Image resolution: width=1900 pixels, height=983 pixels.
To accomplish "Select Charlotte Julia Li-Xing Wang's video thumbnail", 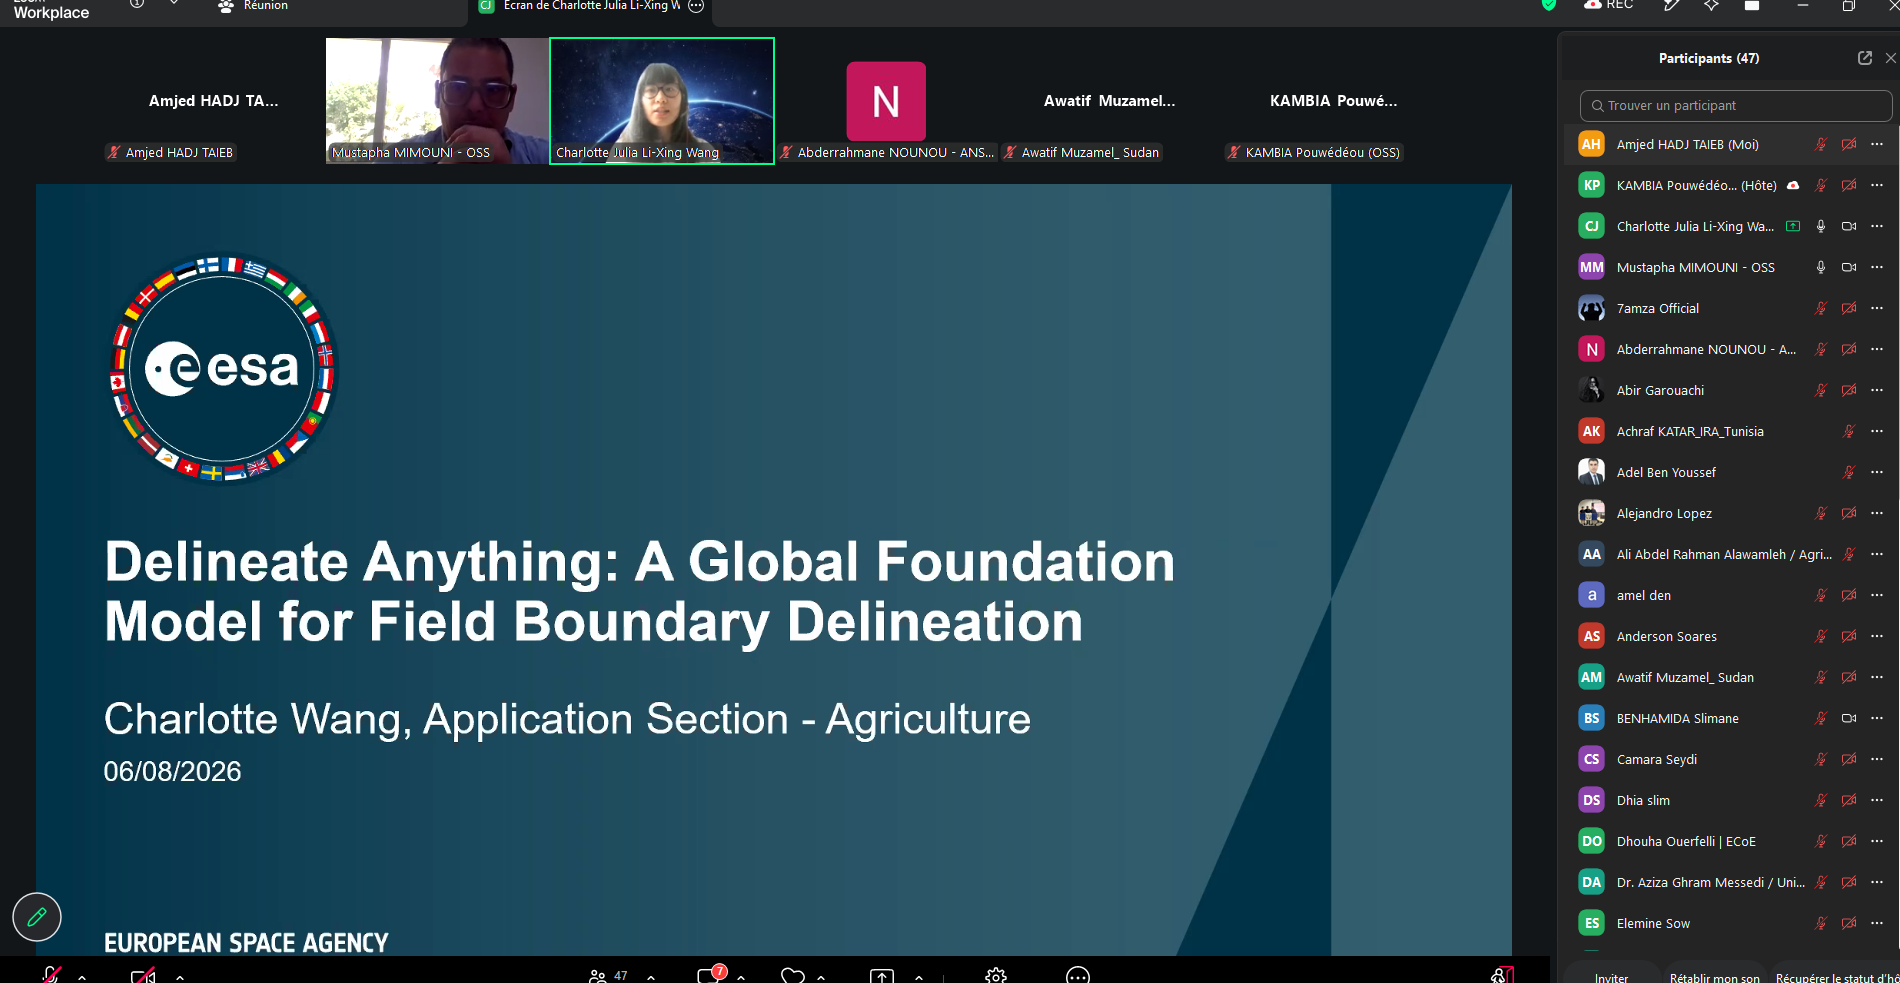I will tap(662, 101).
